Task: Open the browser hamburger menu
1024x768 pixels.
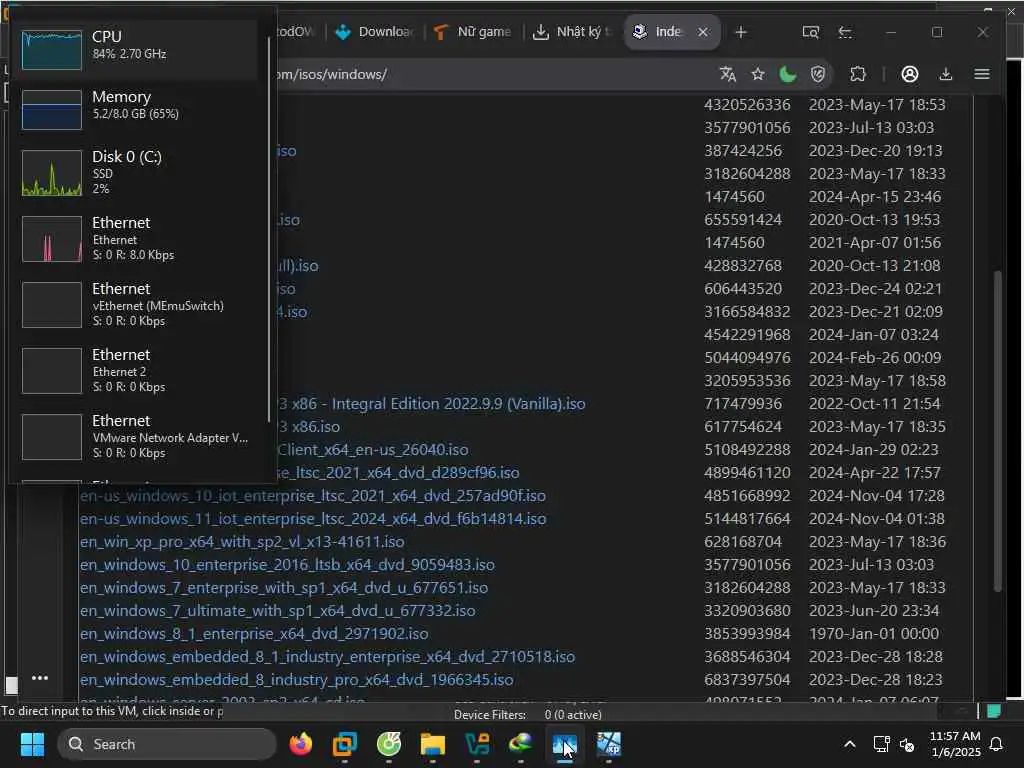Action: pyautogui.click(x=982, y=74)
